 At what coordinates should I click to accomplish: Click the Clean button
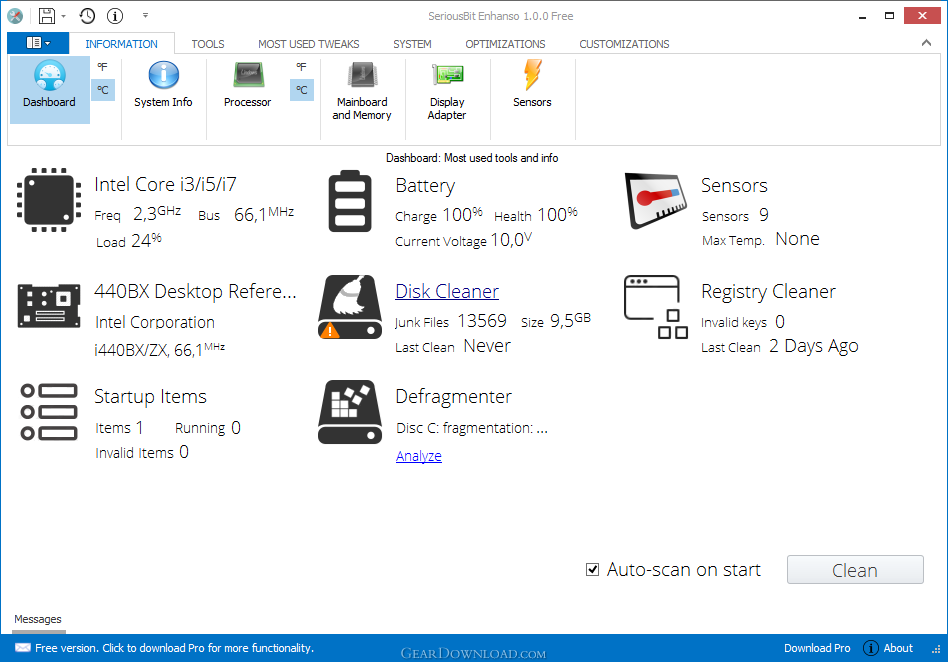(855, 570)
